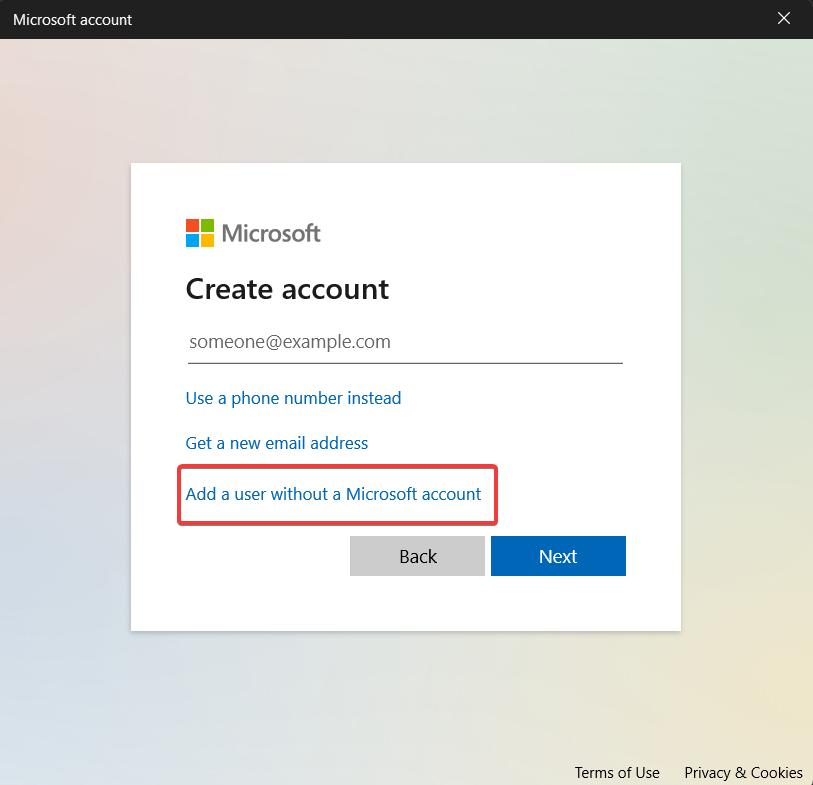This screenshot has width=813, height=785.
Task: Click the underline beneath the email field
Action: coord(405,361)
